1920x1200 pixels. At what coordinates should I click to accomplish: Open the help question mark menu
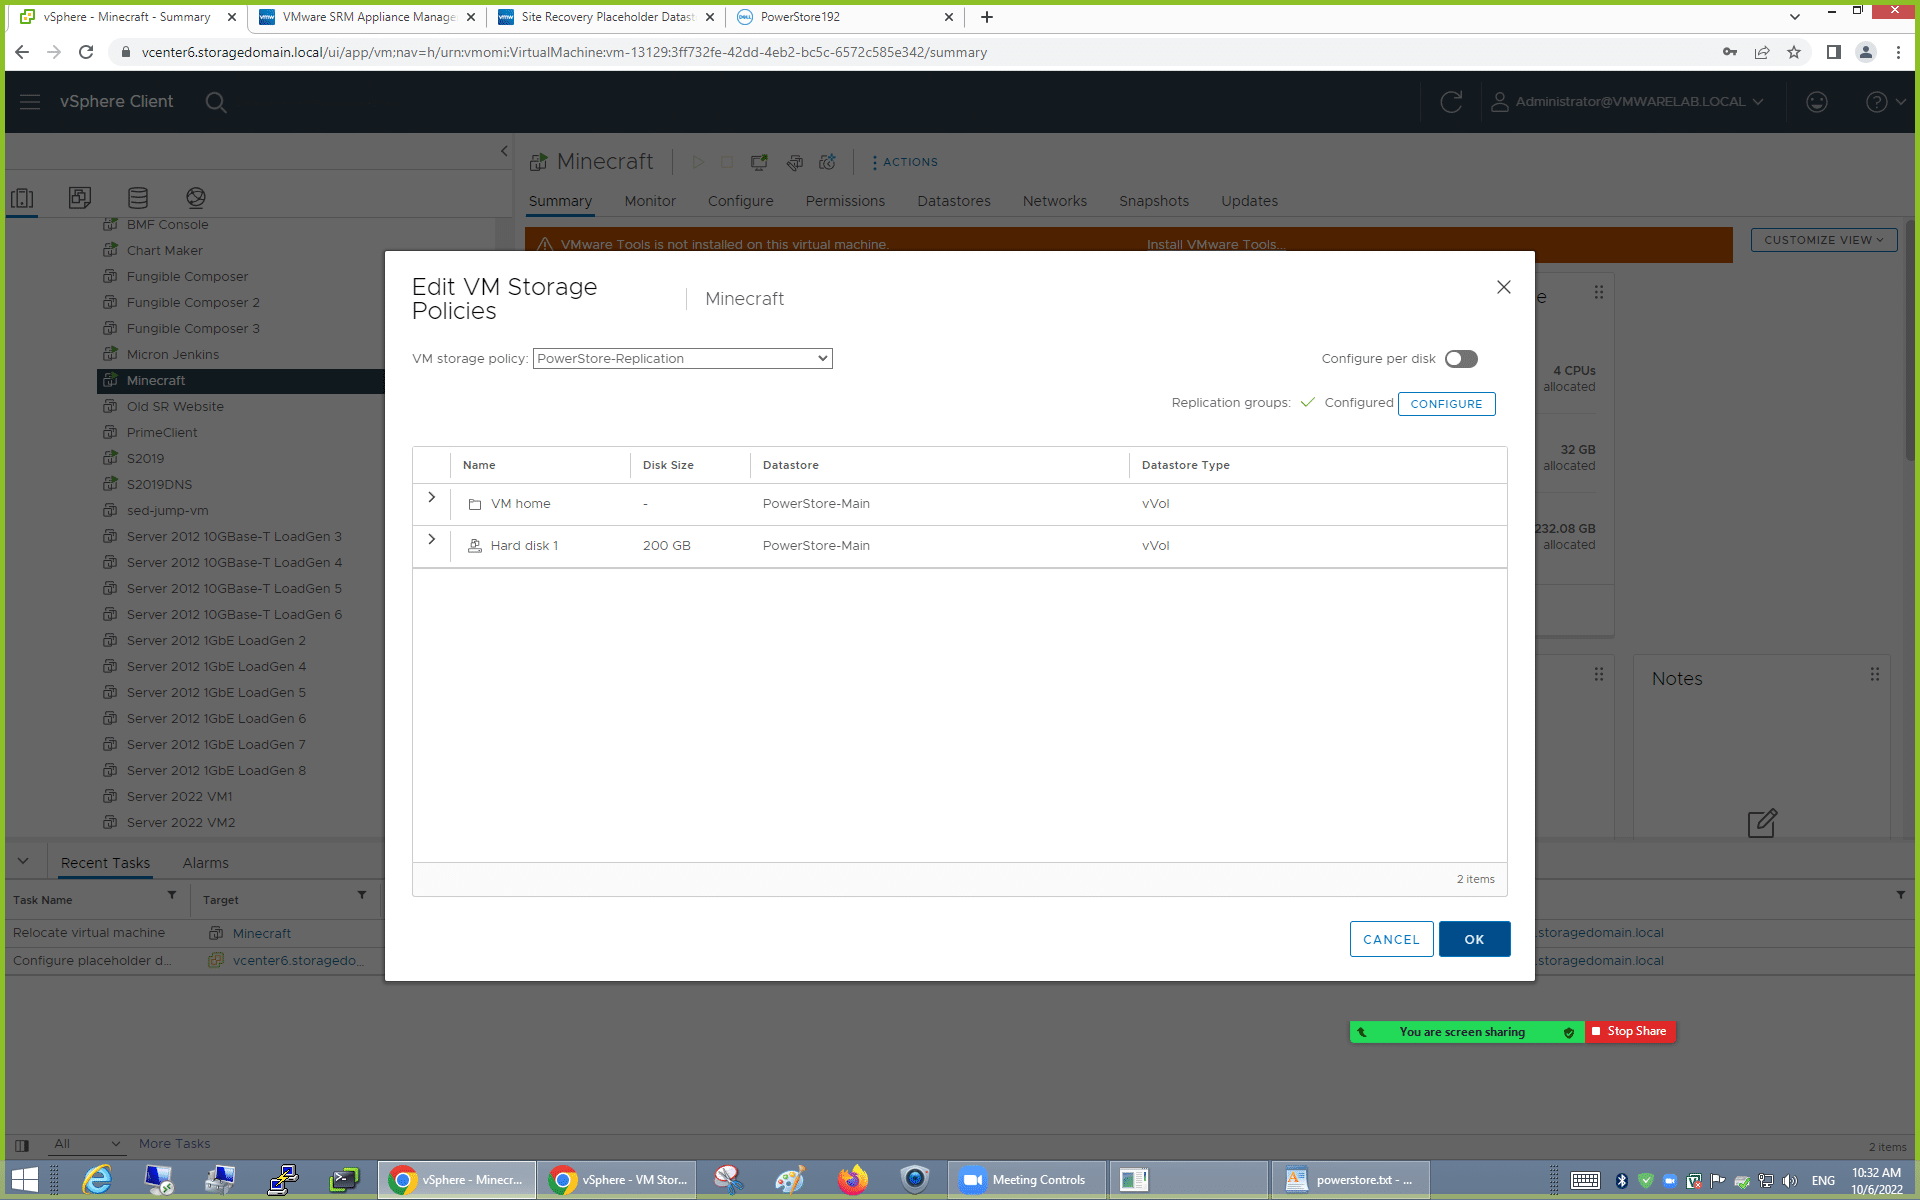1885,102
